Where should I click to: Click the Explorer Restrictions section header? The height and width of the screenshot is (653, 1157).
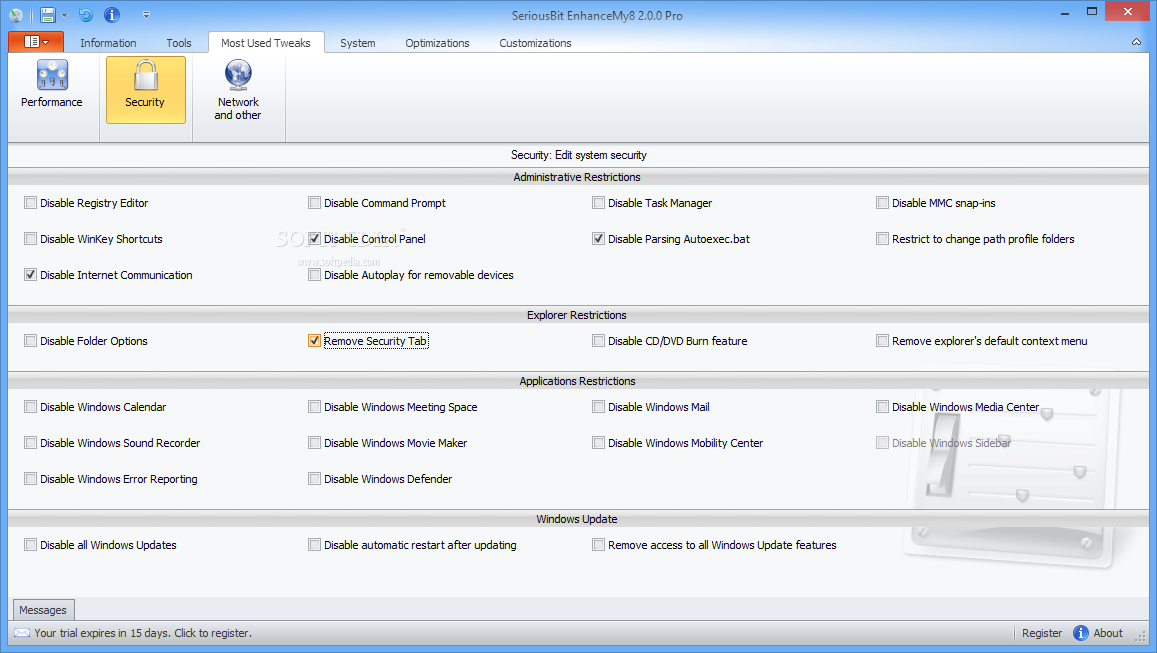[x=577, y=315]
